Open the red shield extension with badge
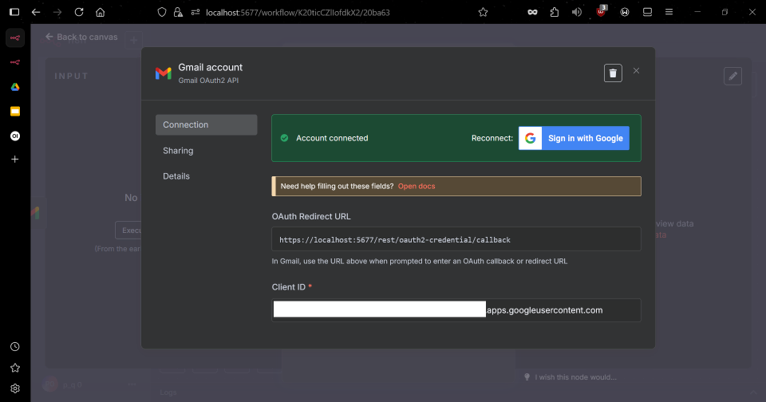This screenshot has width=766, height=402. (601, 12)
